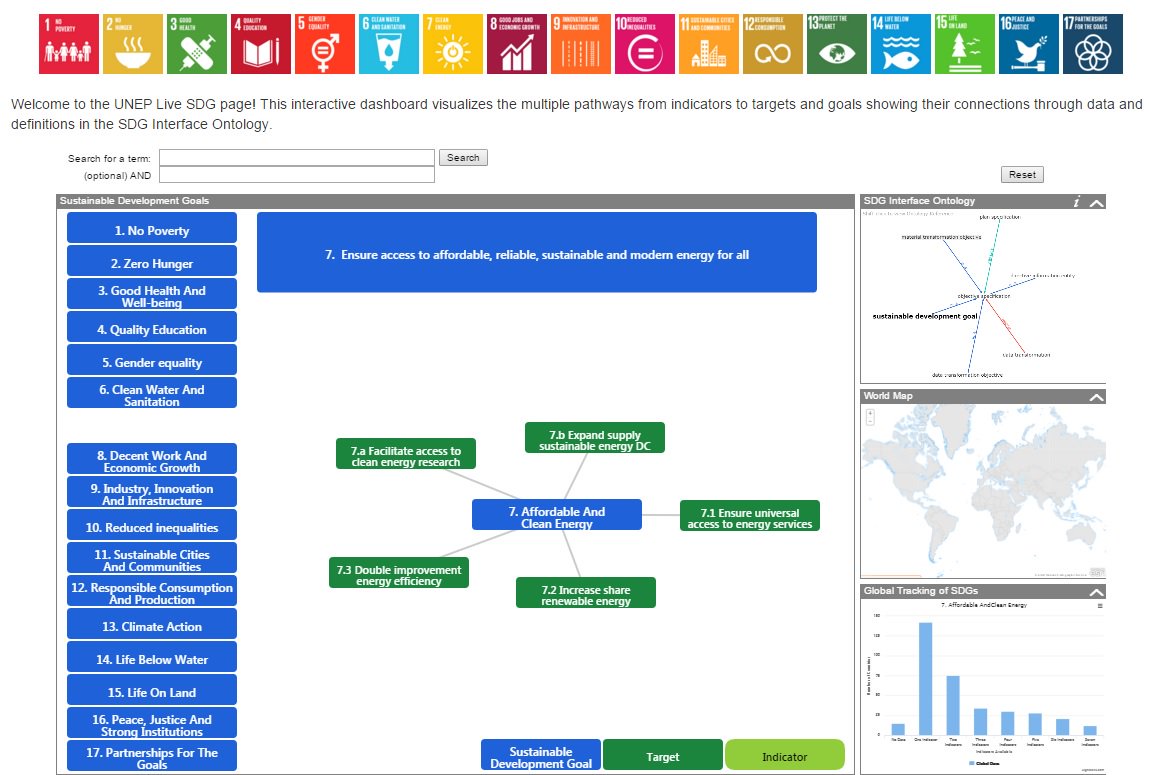Image resolution: width=1149 pixels, height=775 pixels.
Task: Select 8. Decent Work And Economic Growth
Action: point(152,459)
